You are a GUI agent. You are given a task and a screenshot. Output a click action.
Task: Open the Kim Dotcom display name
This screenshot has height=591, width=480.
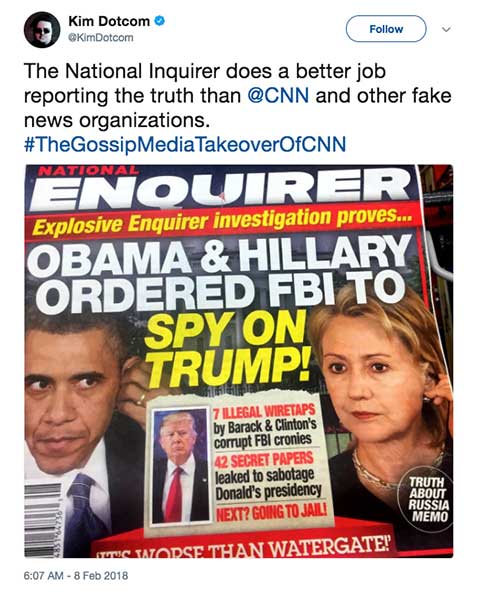point(109,21)
